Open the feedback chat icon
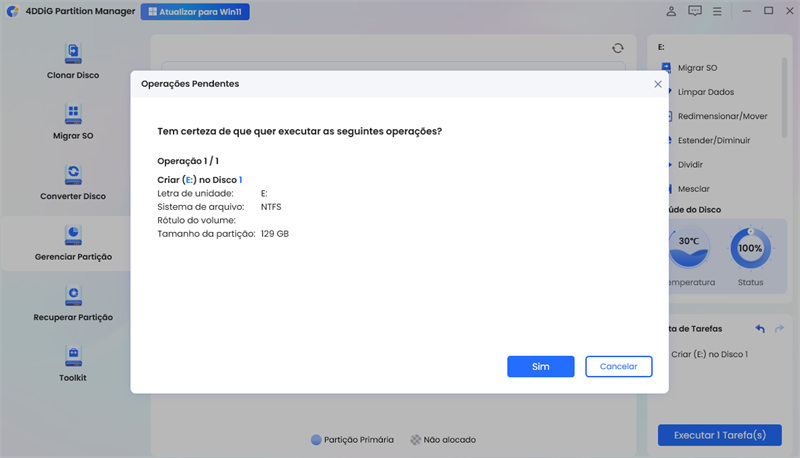The image size is (800, 458). (695, 11)
